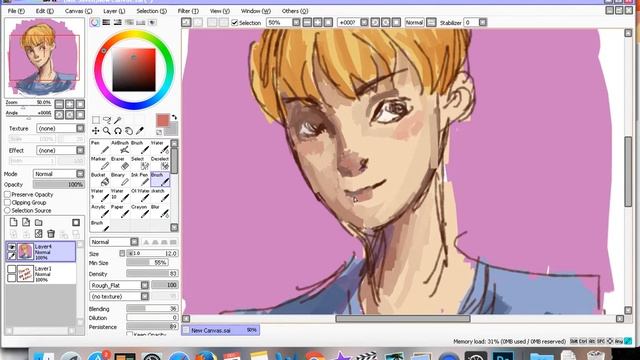Click the foreground color swatch
The height and width of the screenshot is (360, 640).
click(162, 120)
